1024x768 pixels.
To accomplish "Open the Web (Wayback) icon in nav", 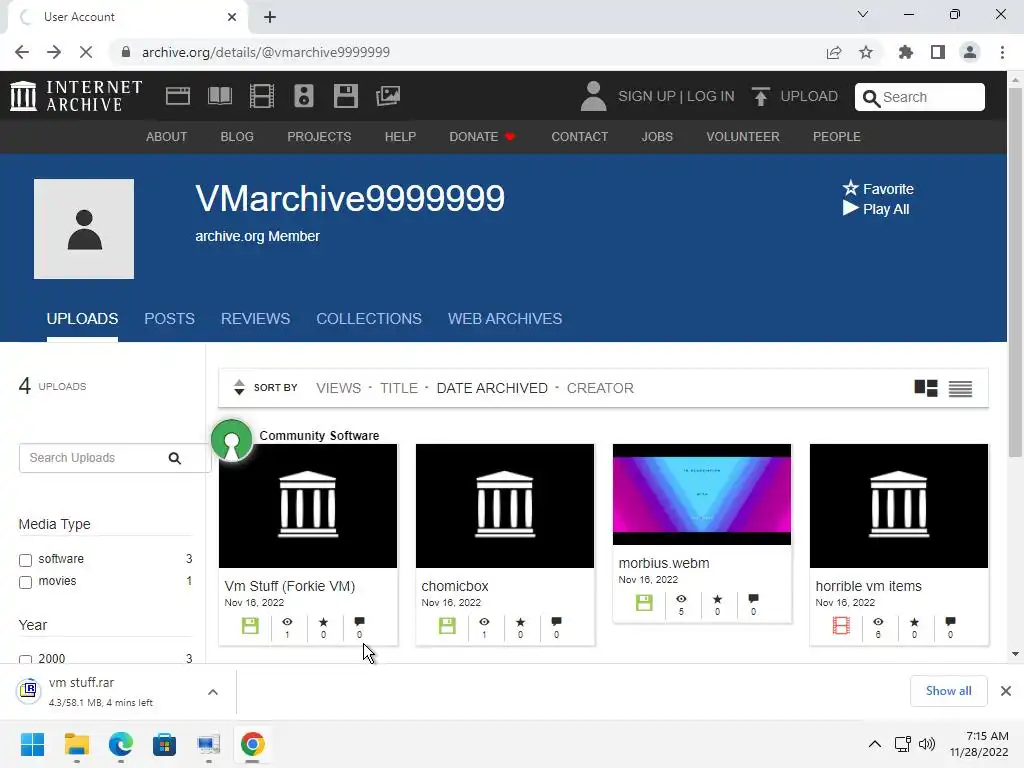I will [178, 96].
